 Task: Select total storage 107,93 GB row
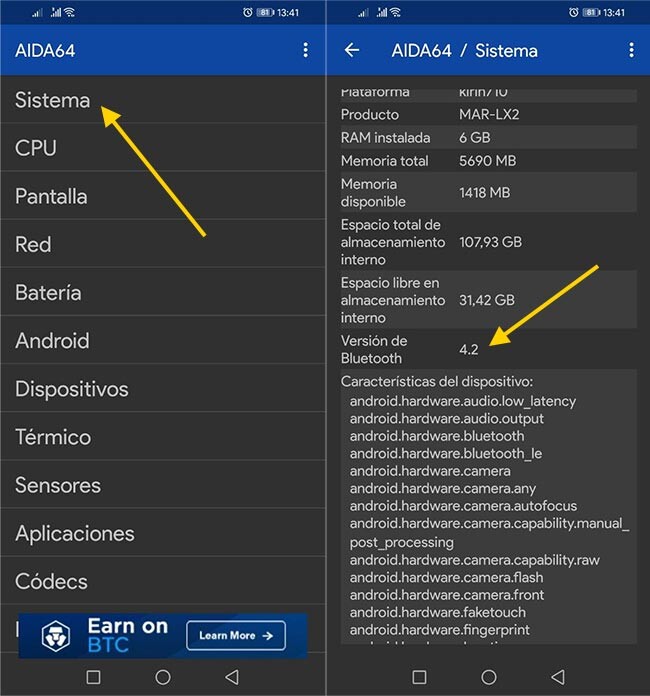click(x=488, y=242)
